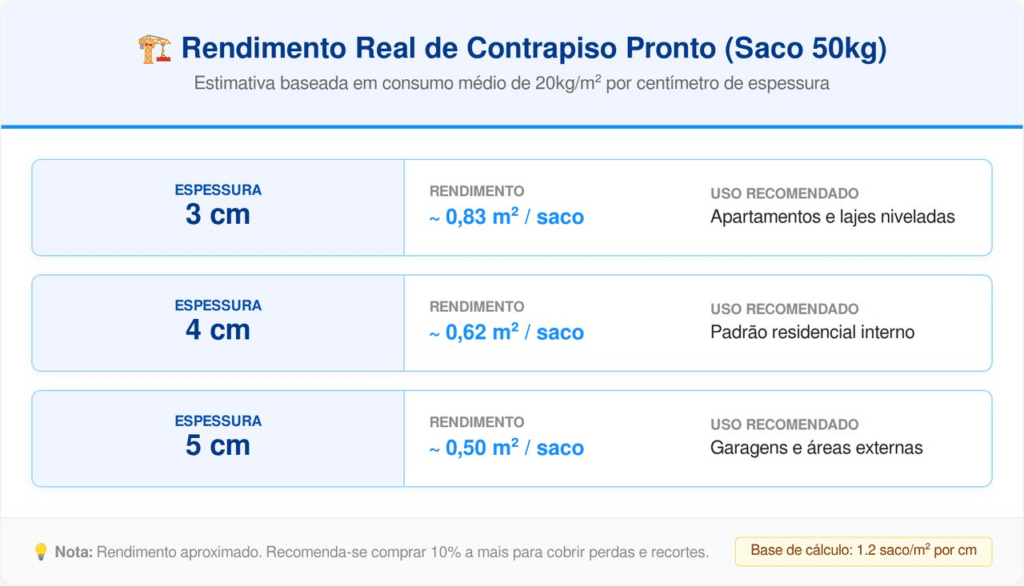1024x586 pixels.
Task: Click the RENDIMENTO label in the 4 cm row
Action: pyautogui.click(x=477, y=307)
